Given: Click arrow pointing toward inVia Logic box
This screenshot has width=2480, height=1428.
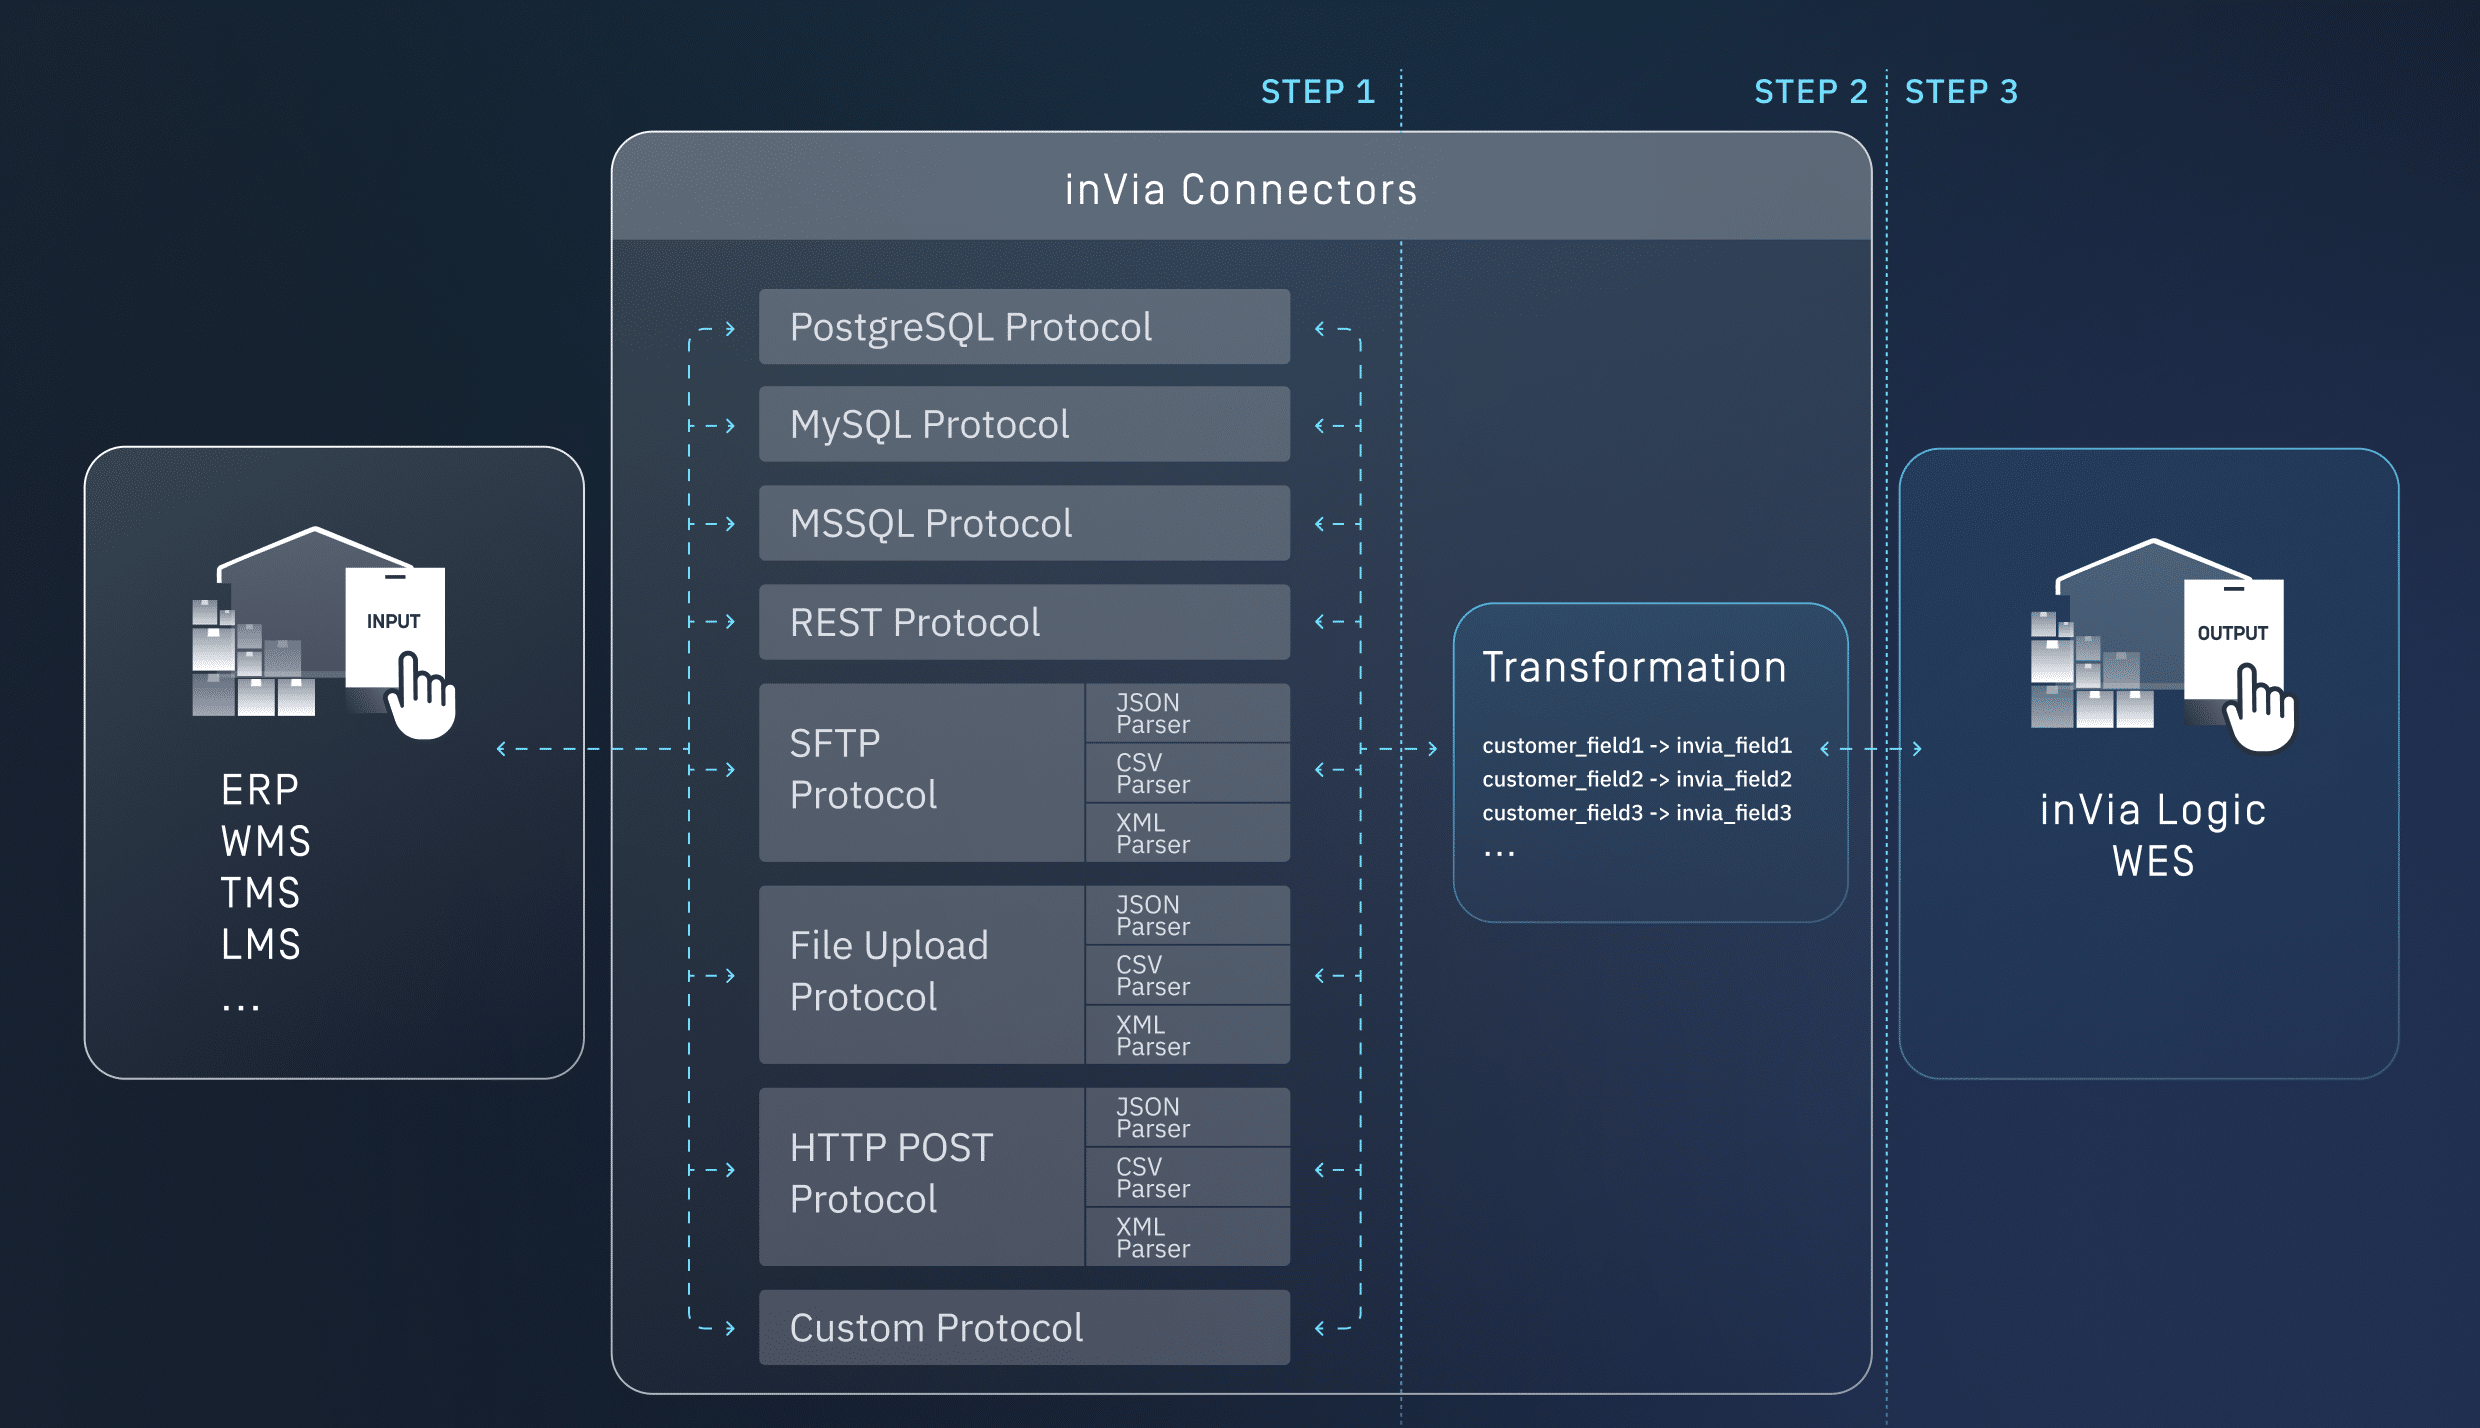Looking at the screenshot, I should [x=1916, y=748].
